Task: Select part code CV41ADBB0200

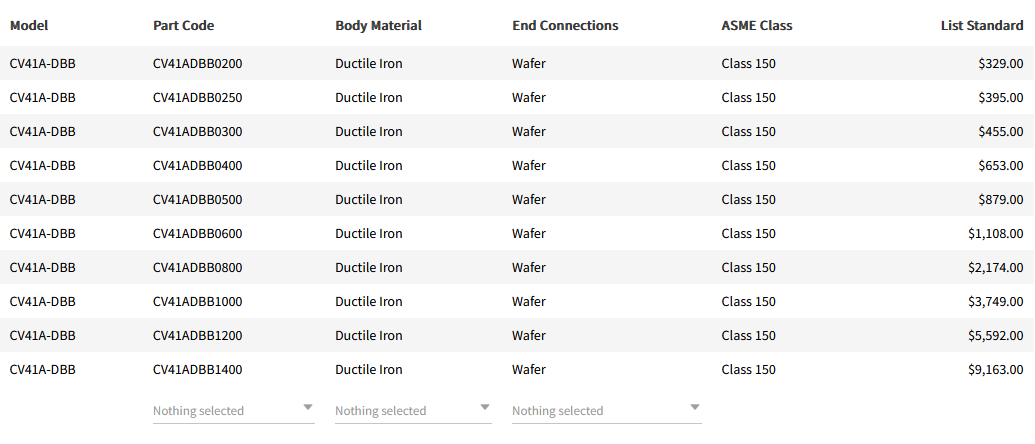Action: coord(197,64)
